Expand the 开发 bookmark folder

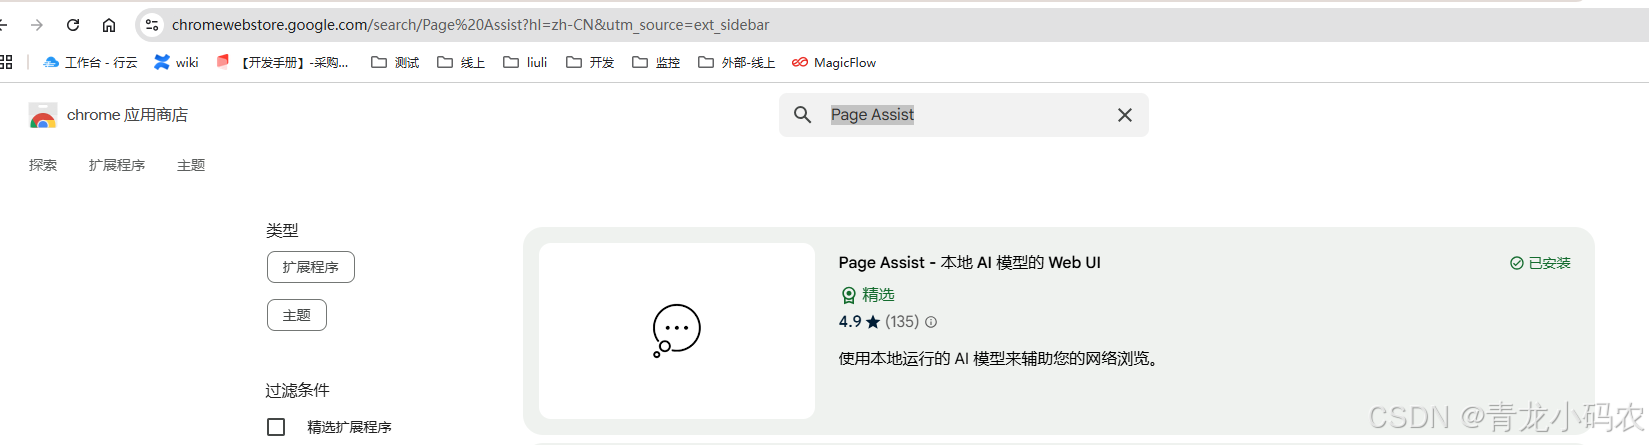click(590, 62)
